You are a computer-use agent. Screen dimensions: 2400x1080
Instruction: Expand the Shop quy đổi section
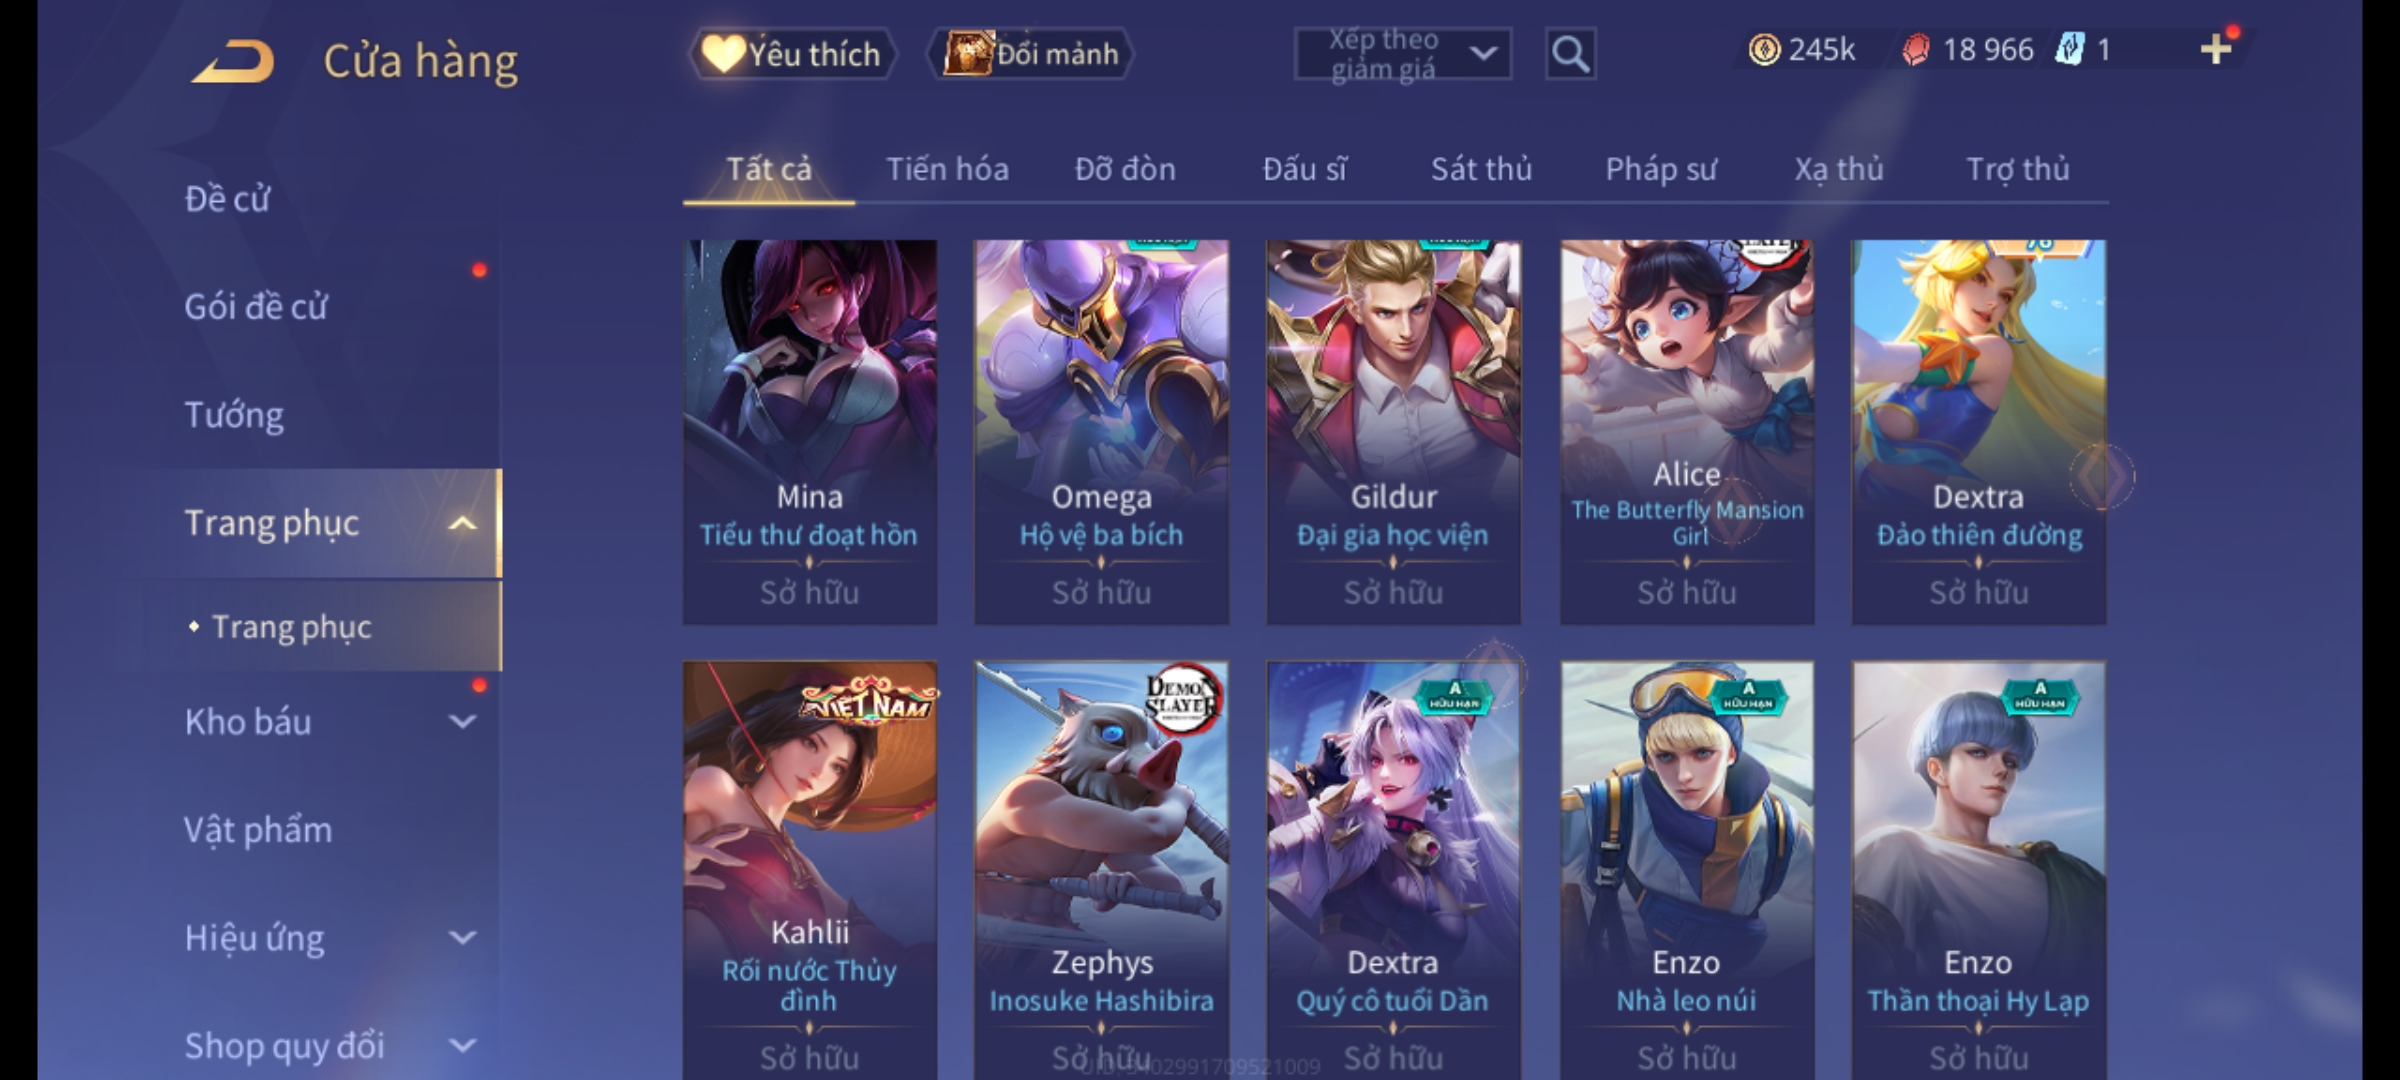coord(462,1045)
